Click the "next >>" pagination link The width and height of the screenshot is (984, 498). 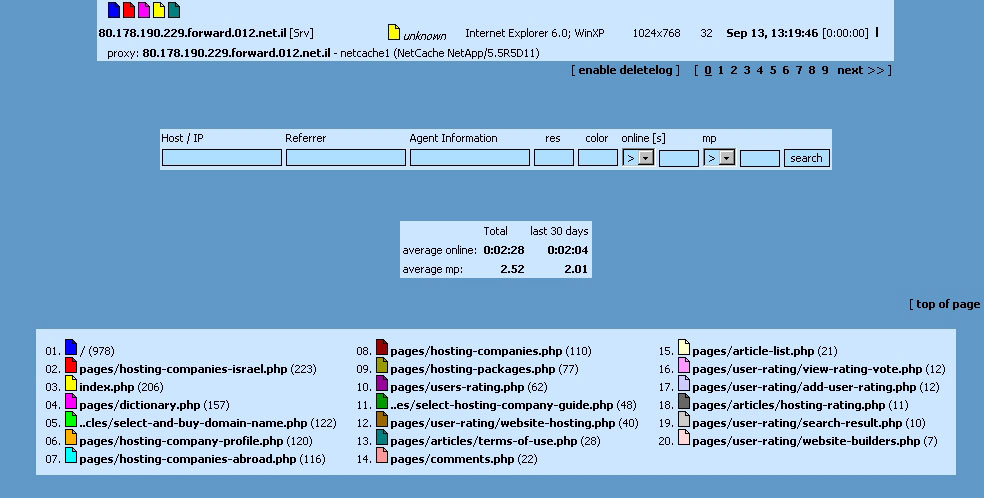[860, 70]
